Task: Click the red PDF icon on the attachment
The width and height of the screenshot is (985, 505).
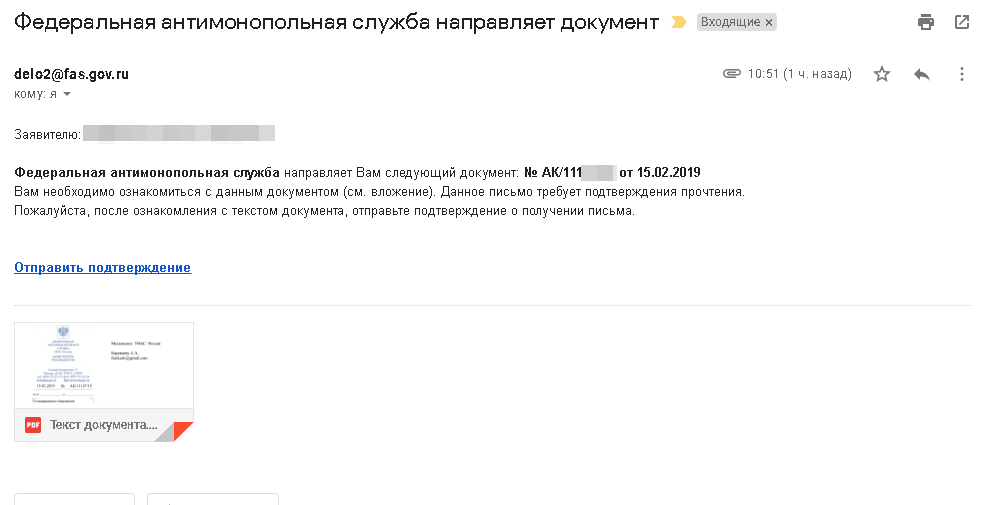Action: 33,424
